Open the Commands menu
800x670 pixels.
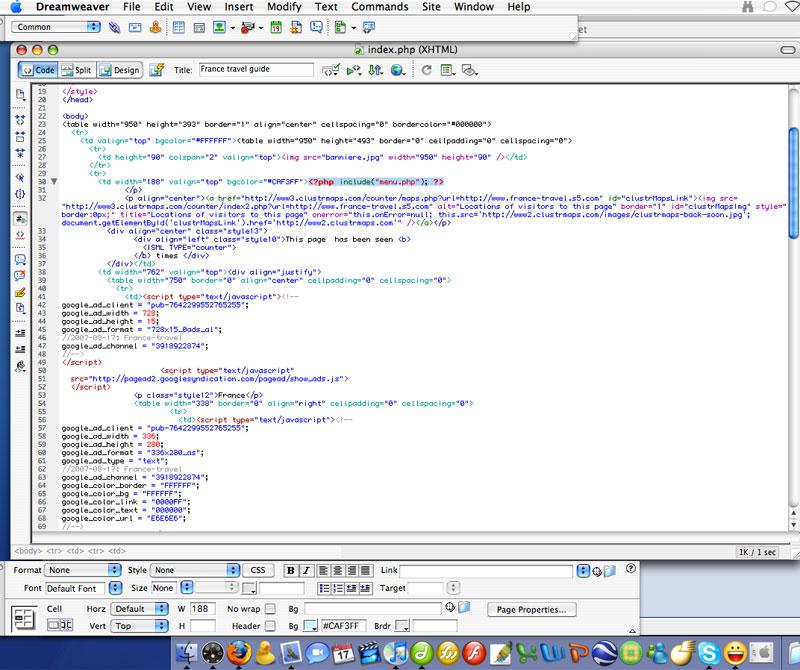(380, 7)
